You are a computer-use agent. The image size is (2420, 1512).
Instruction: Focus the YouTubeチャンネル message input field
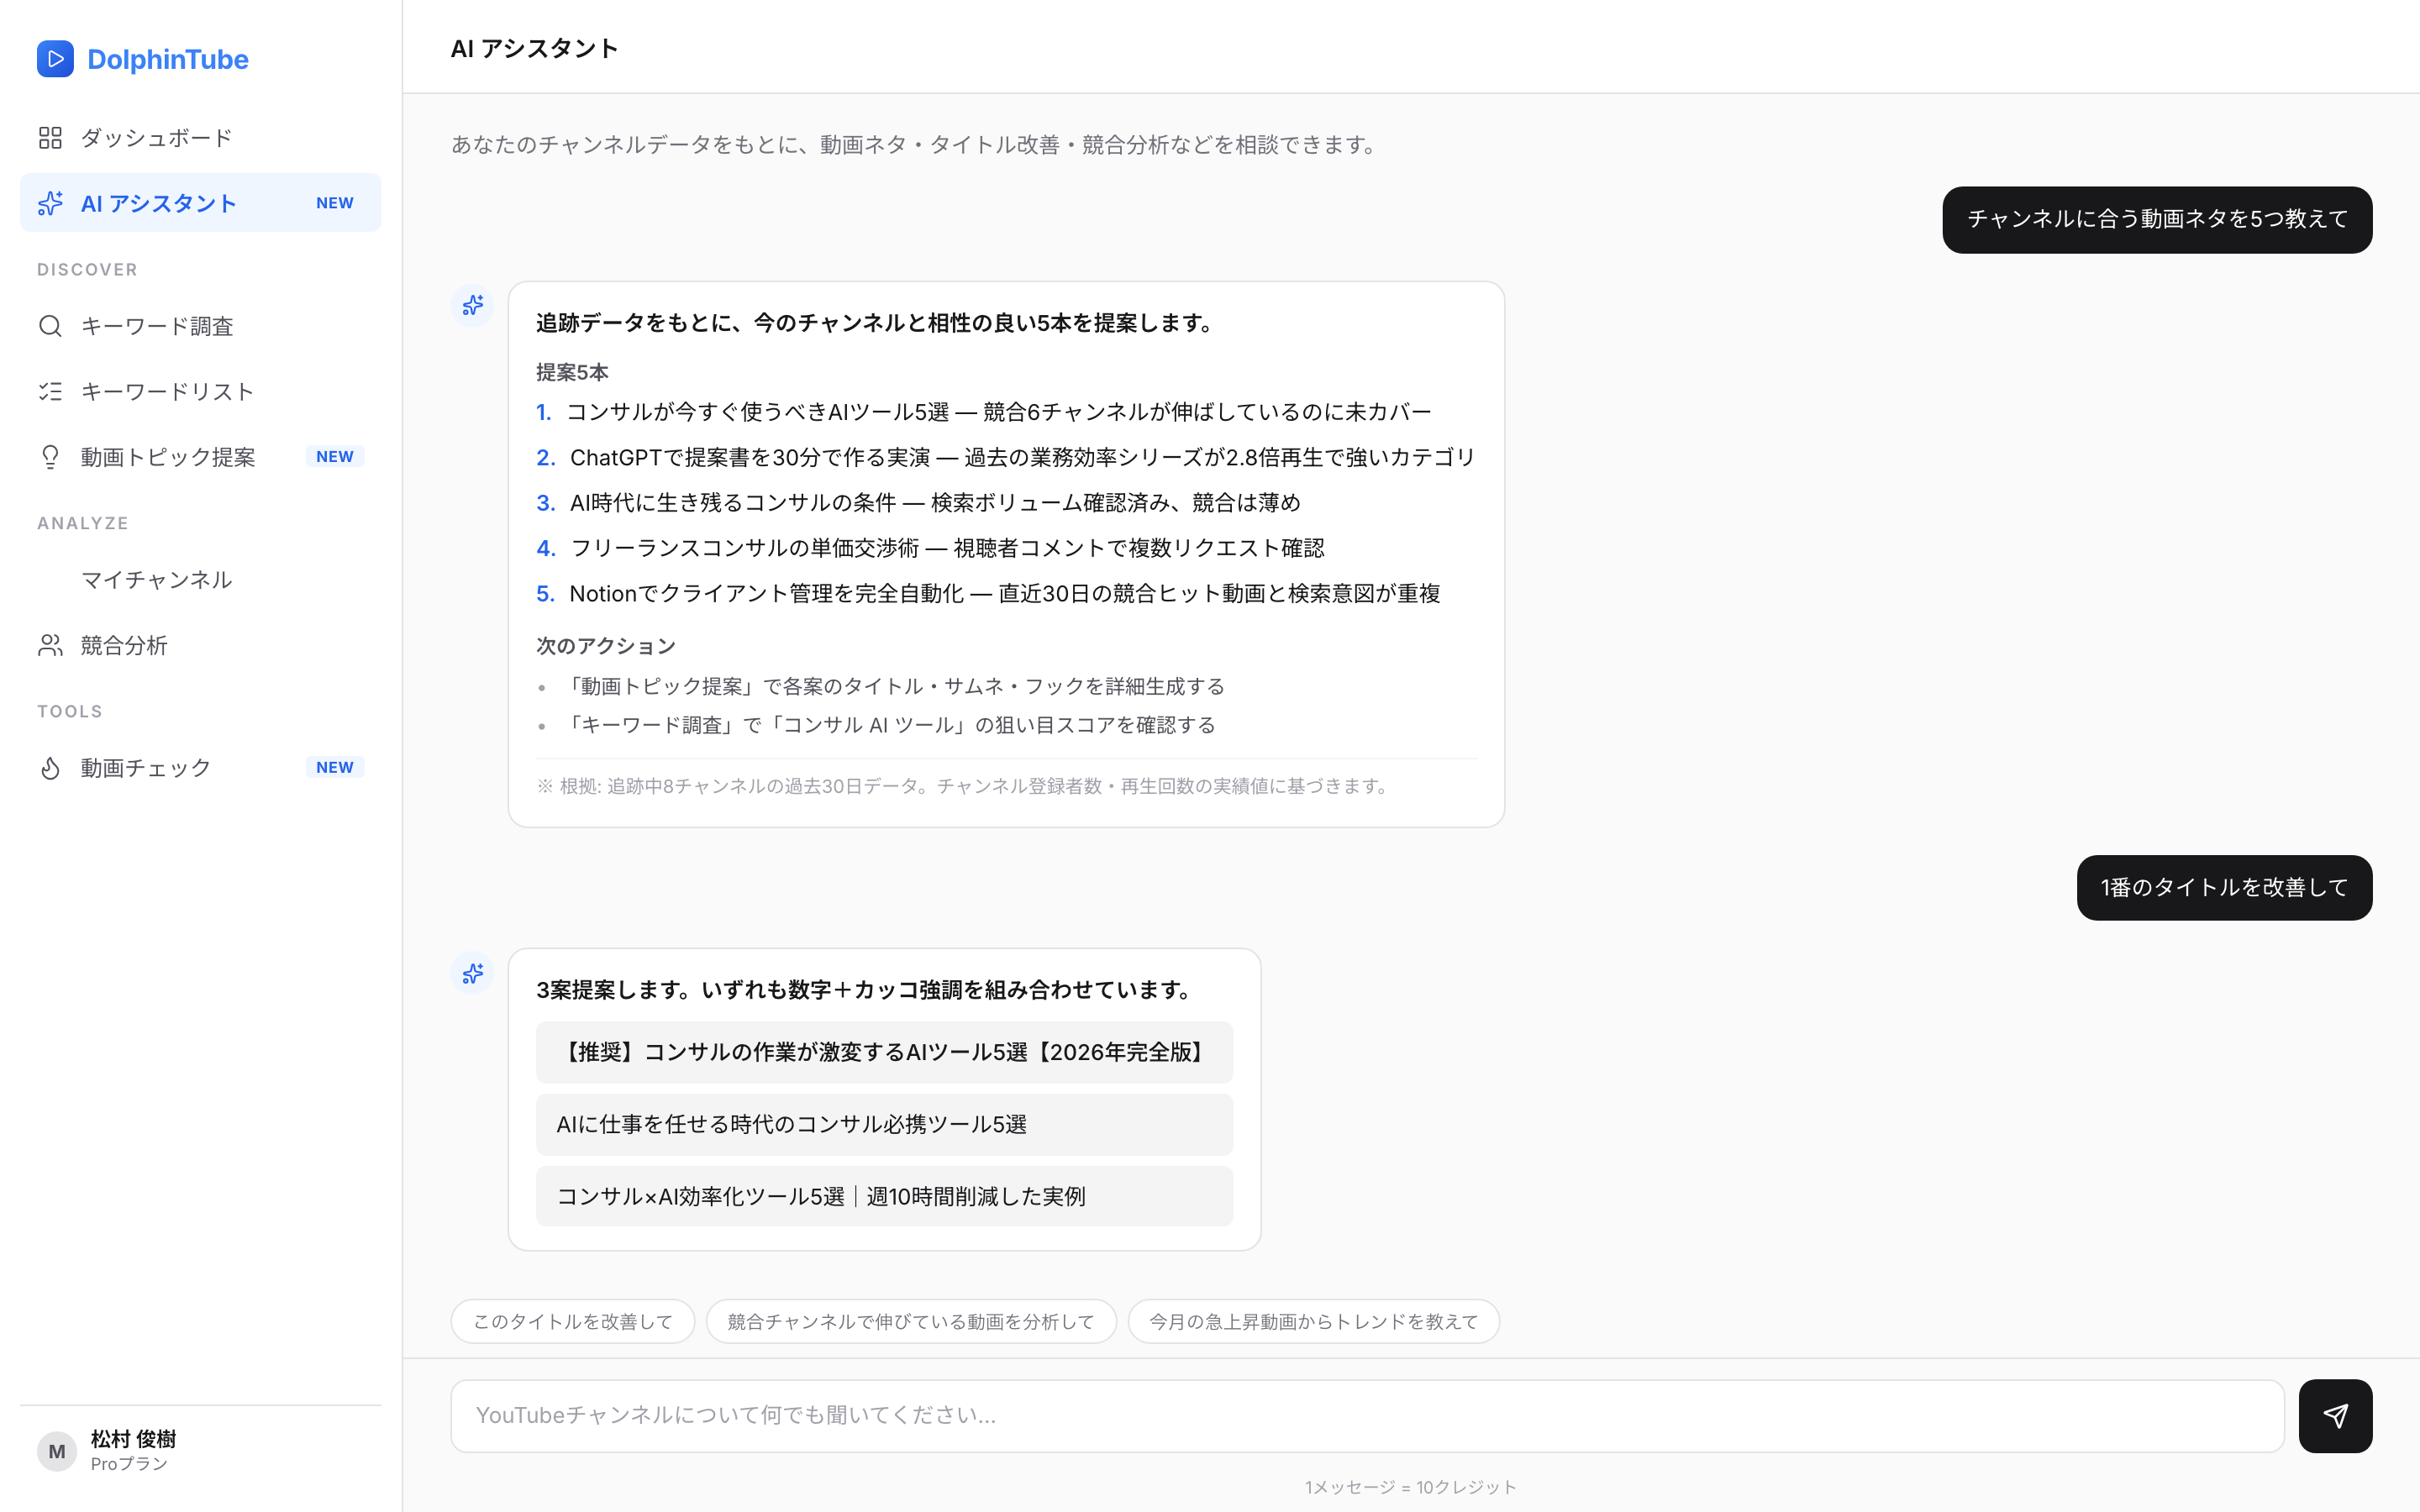1367,1415
